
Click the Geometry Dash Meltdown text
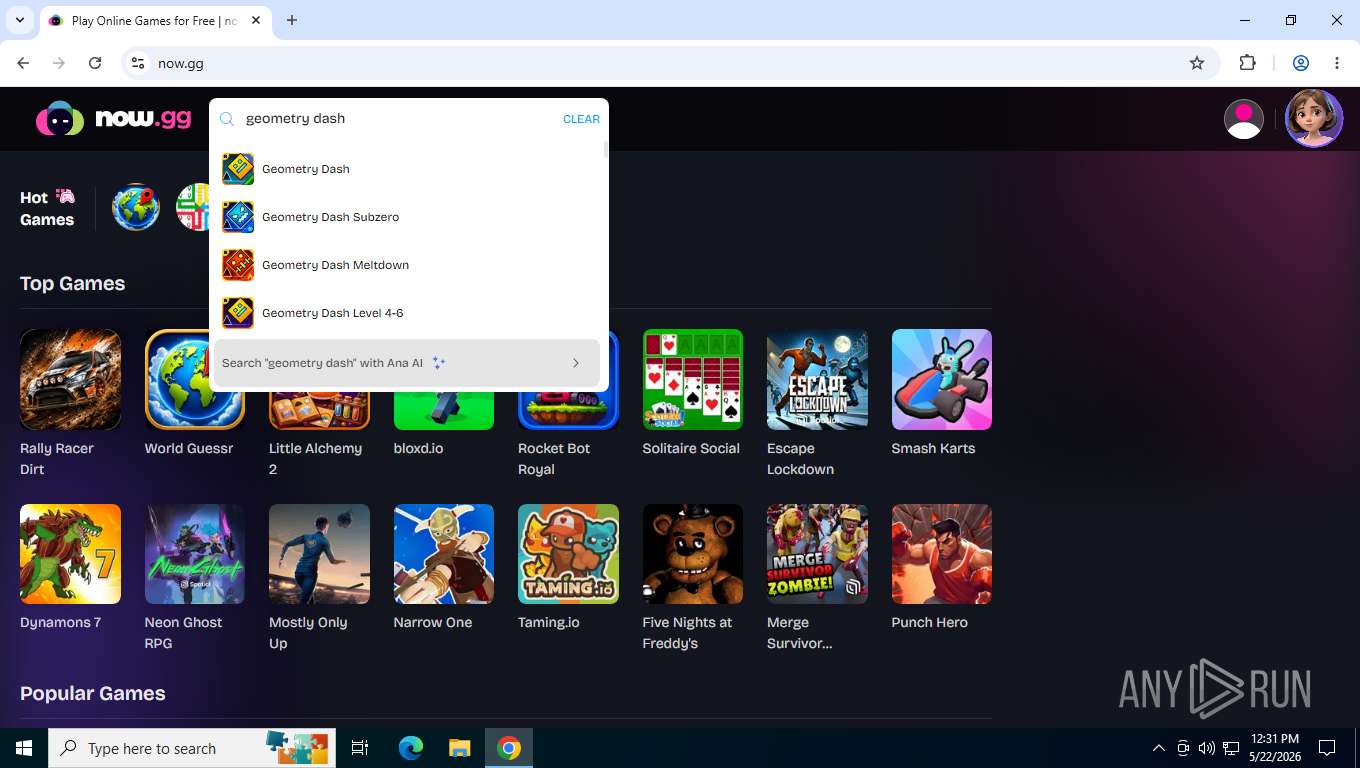[x=335, y=265]
